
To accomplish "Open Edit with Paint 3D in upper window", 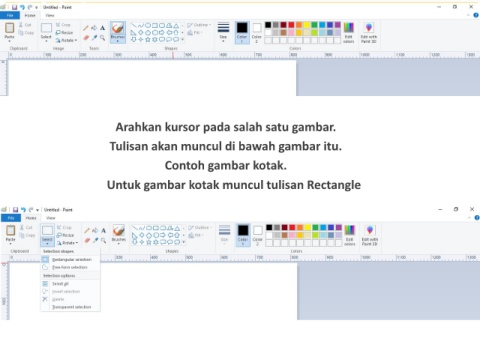I will pos(369,33).
